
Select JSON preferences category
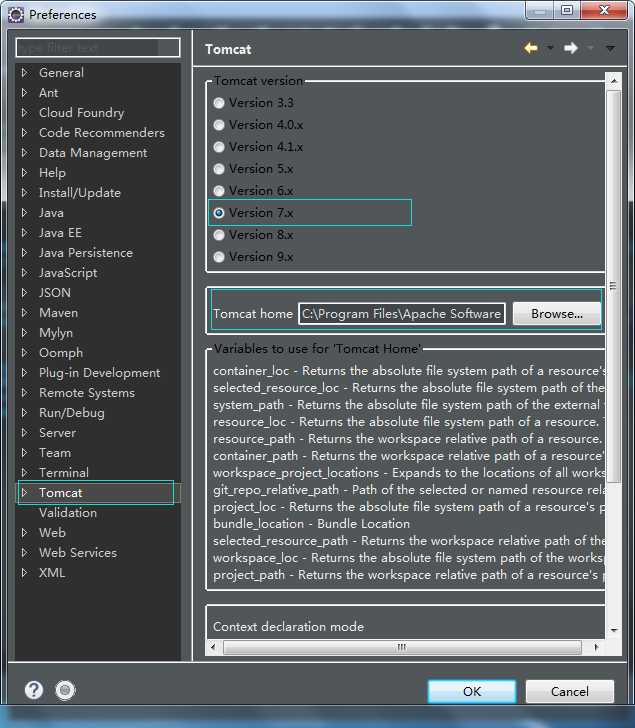point(55,292)
